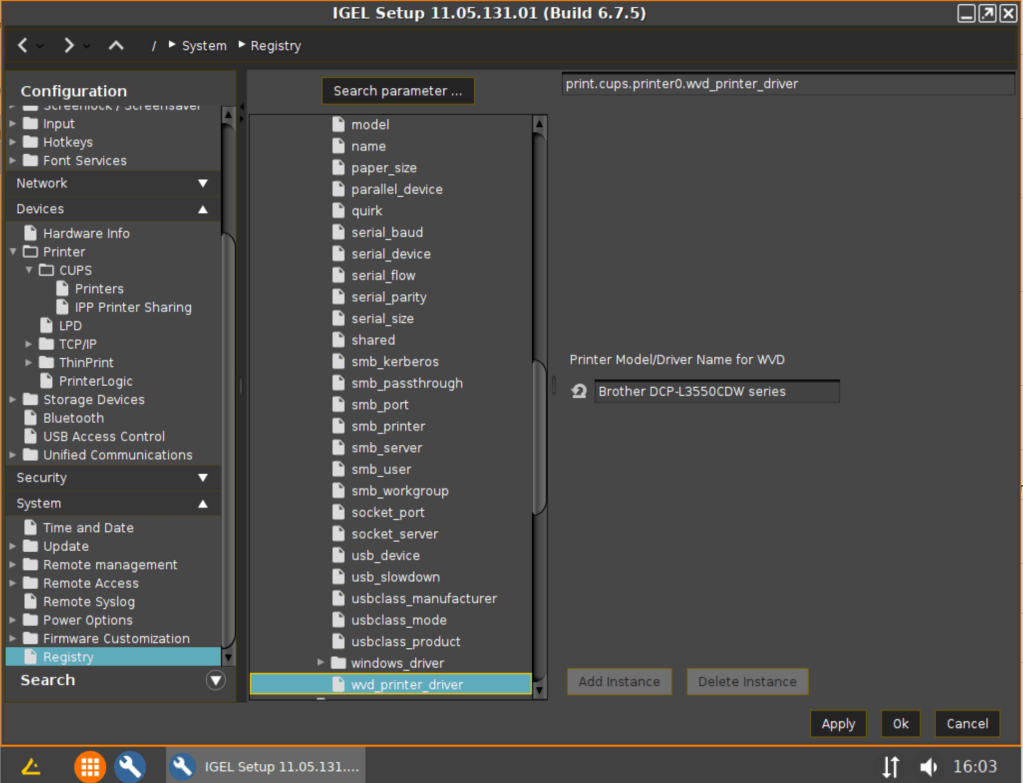Viewport: 1023px width, 783px height.
Task: Expand the Security section
Action: click(203, 478)
